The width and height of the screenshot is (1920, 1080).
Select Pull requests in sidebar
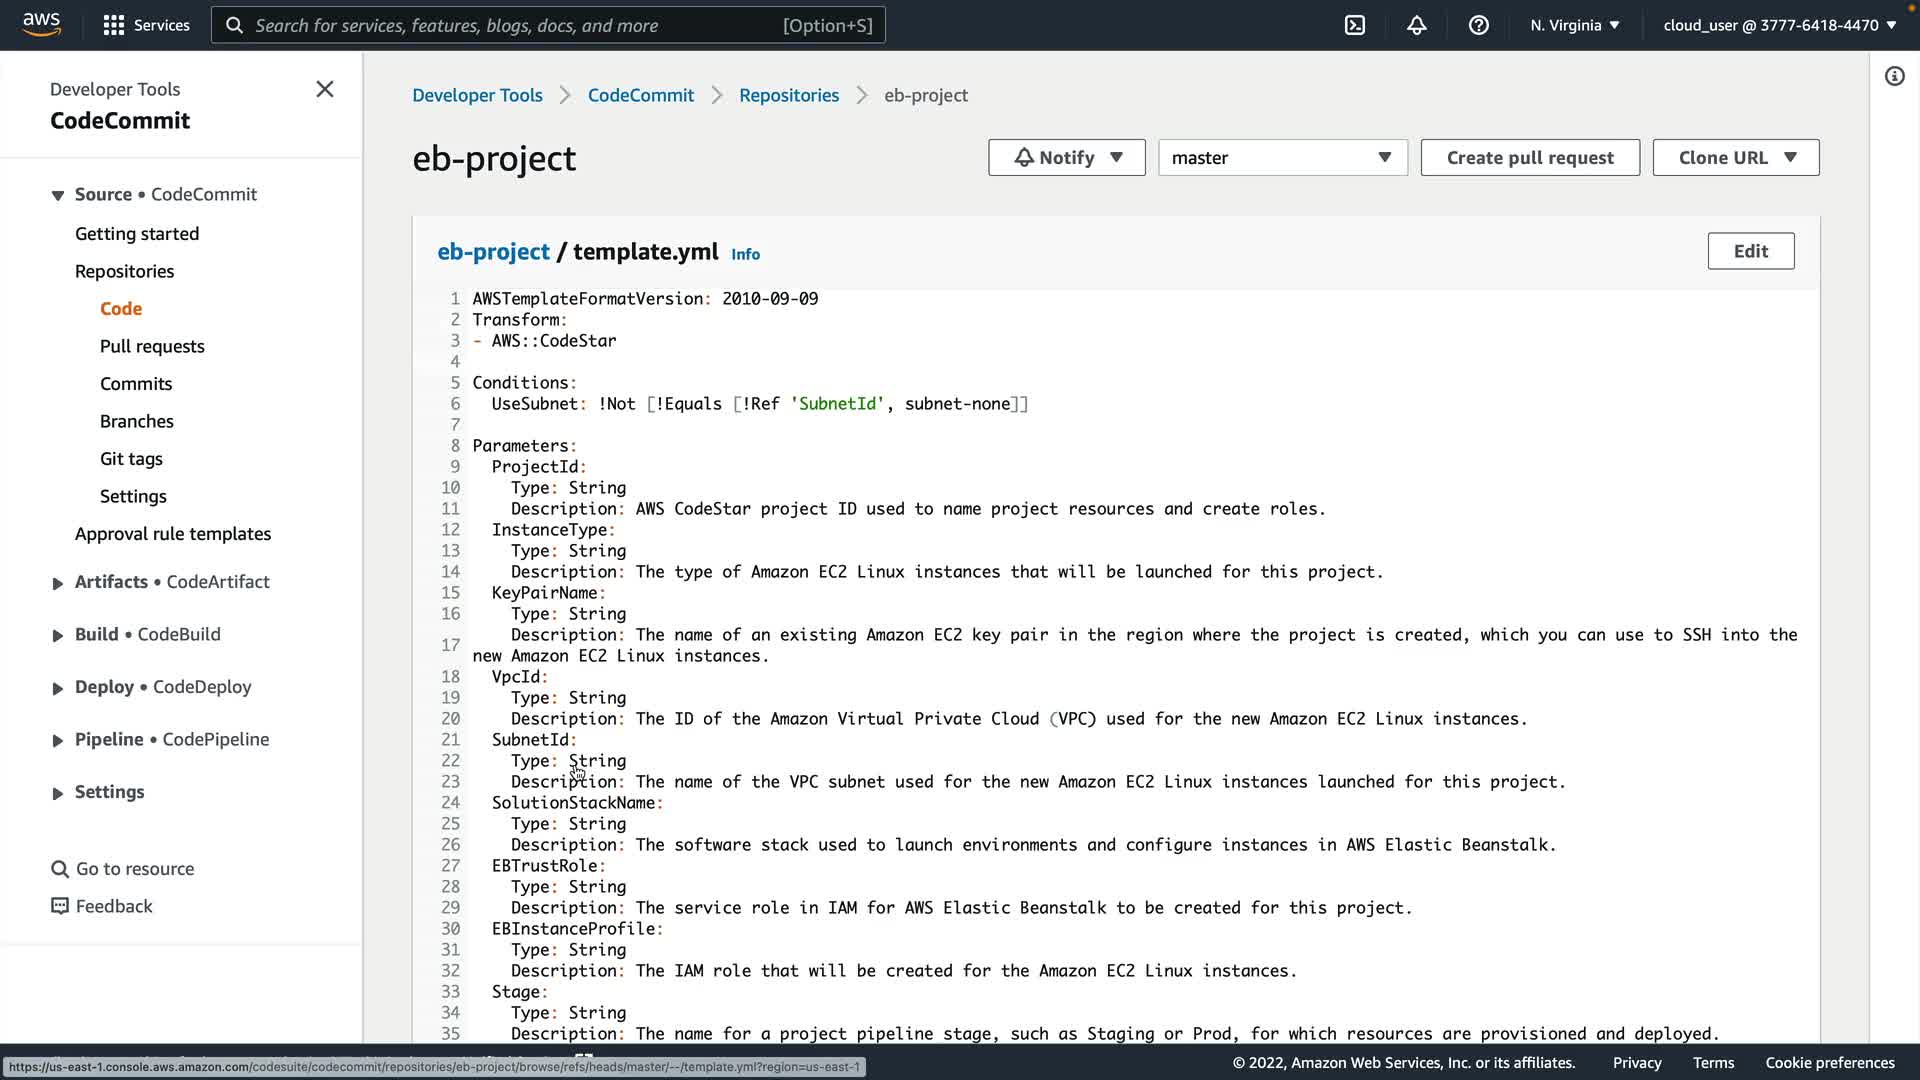[x=152, y=346]
